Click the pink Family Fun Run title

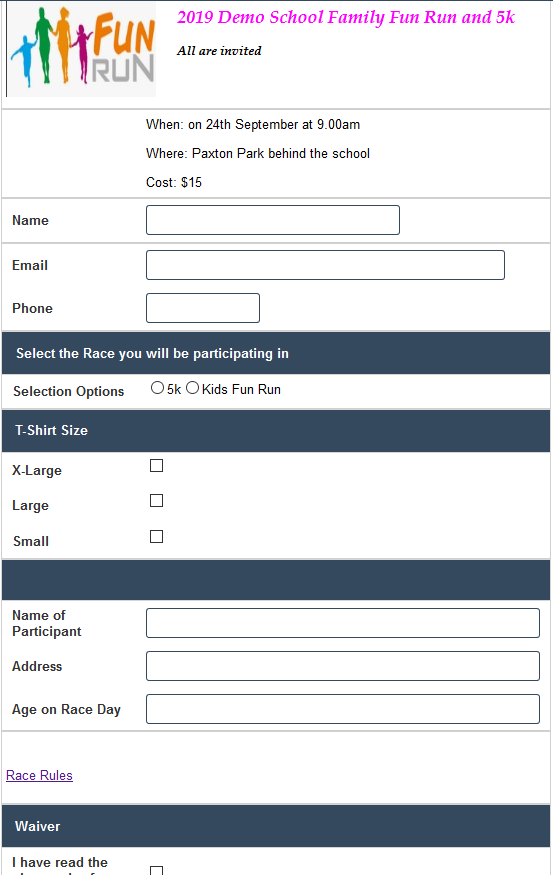pos(346,17)
